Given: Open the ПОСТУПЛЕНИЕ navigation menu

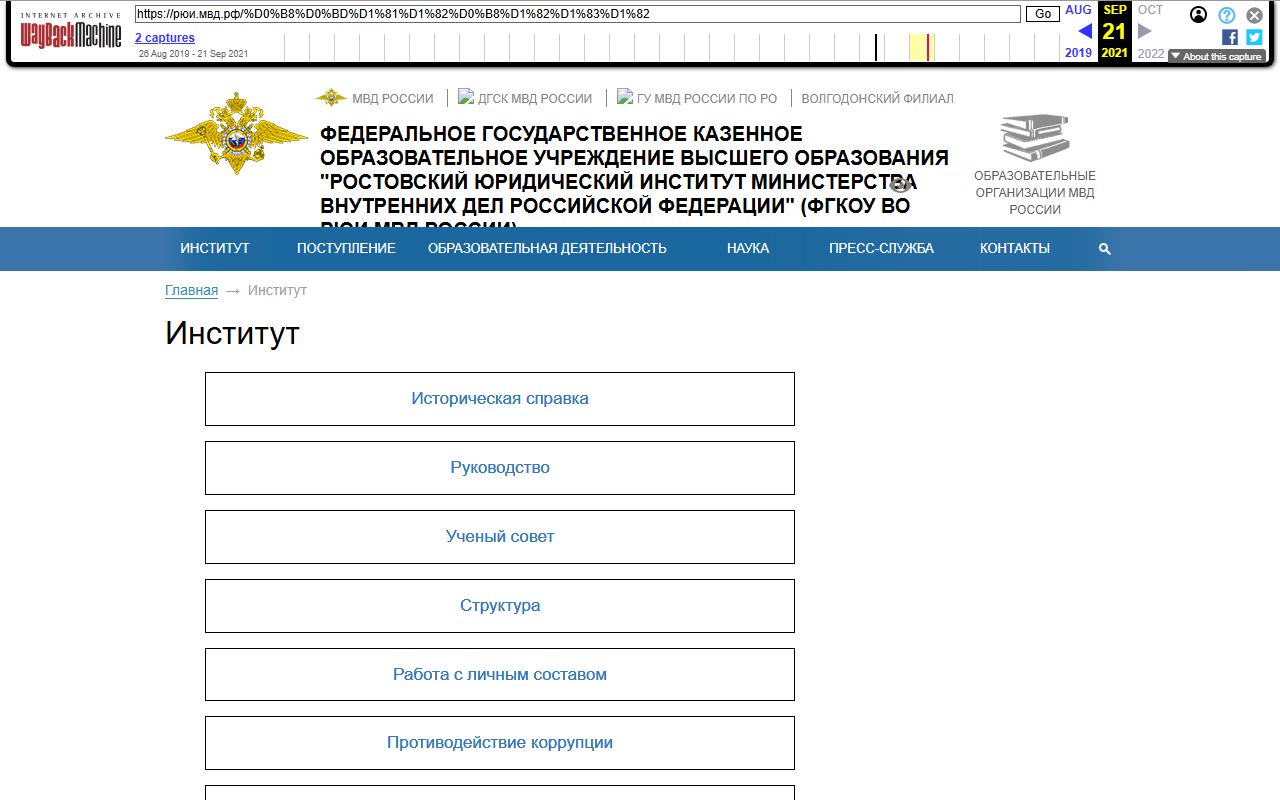Looking at the screenshot, I should 346,249.
